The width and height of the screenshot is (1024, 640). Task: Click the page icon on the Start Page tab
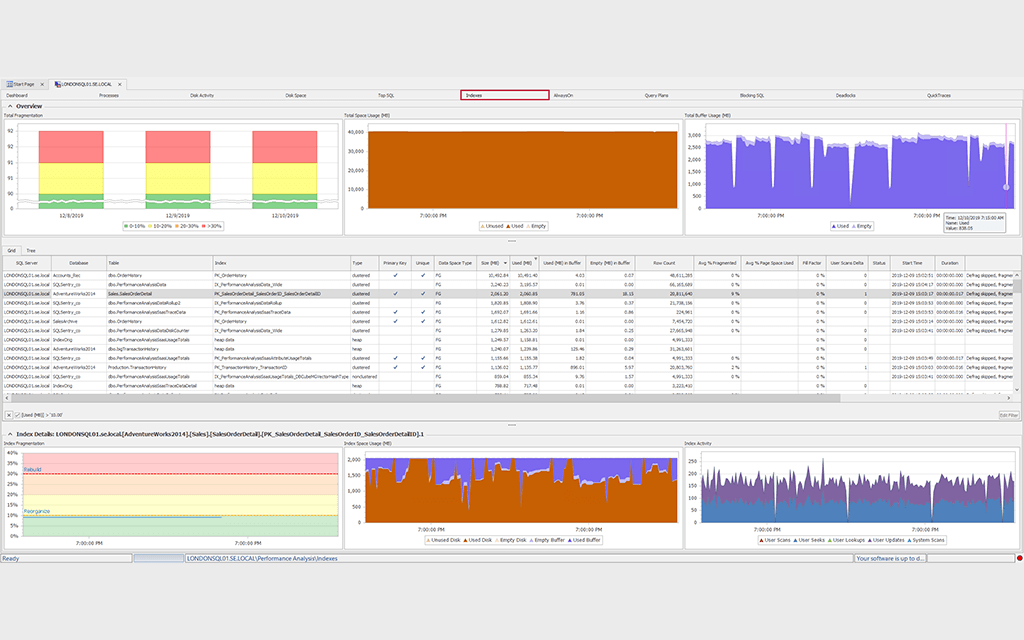pyautogui.click(x=10, y=84)
